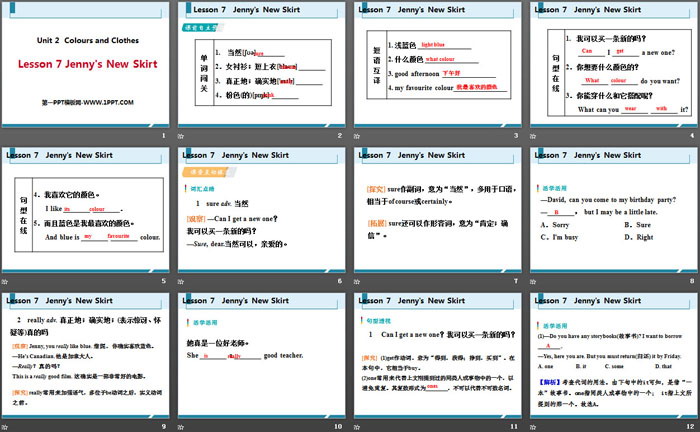Select slide 2 with the word list table

[262, 65]
